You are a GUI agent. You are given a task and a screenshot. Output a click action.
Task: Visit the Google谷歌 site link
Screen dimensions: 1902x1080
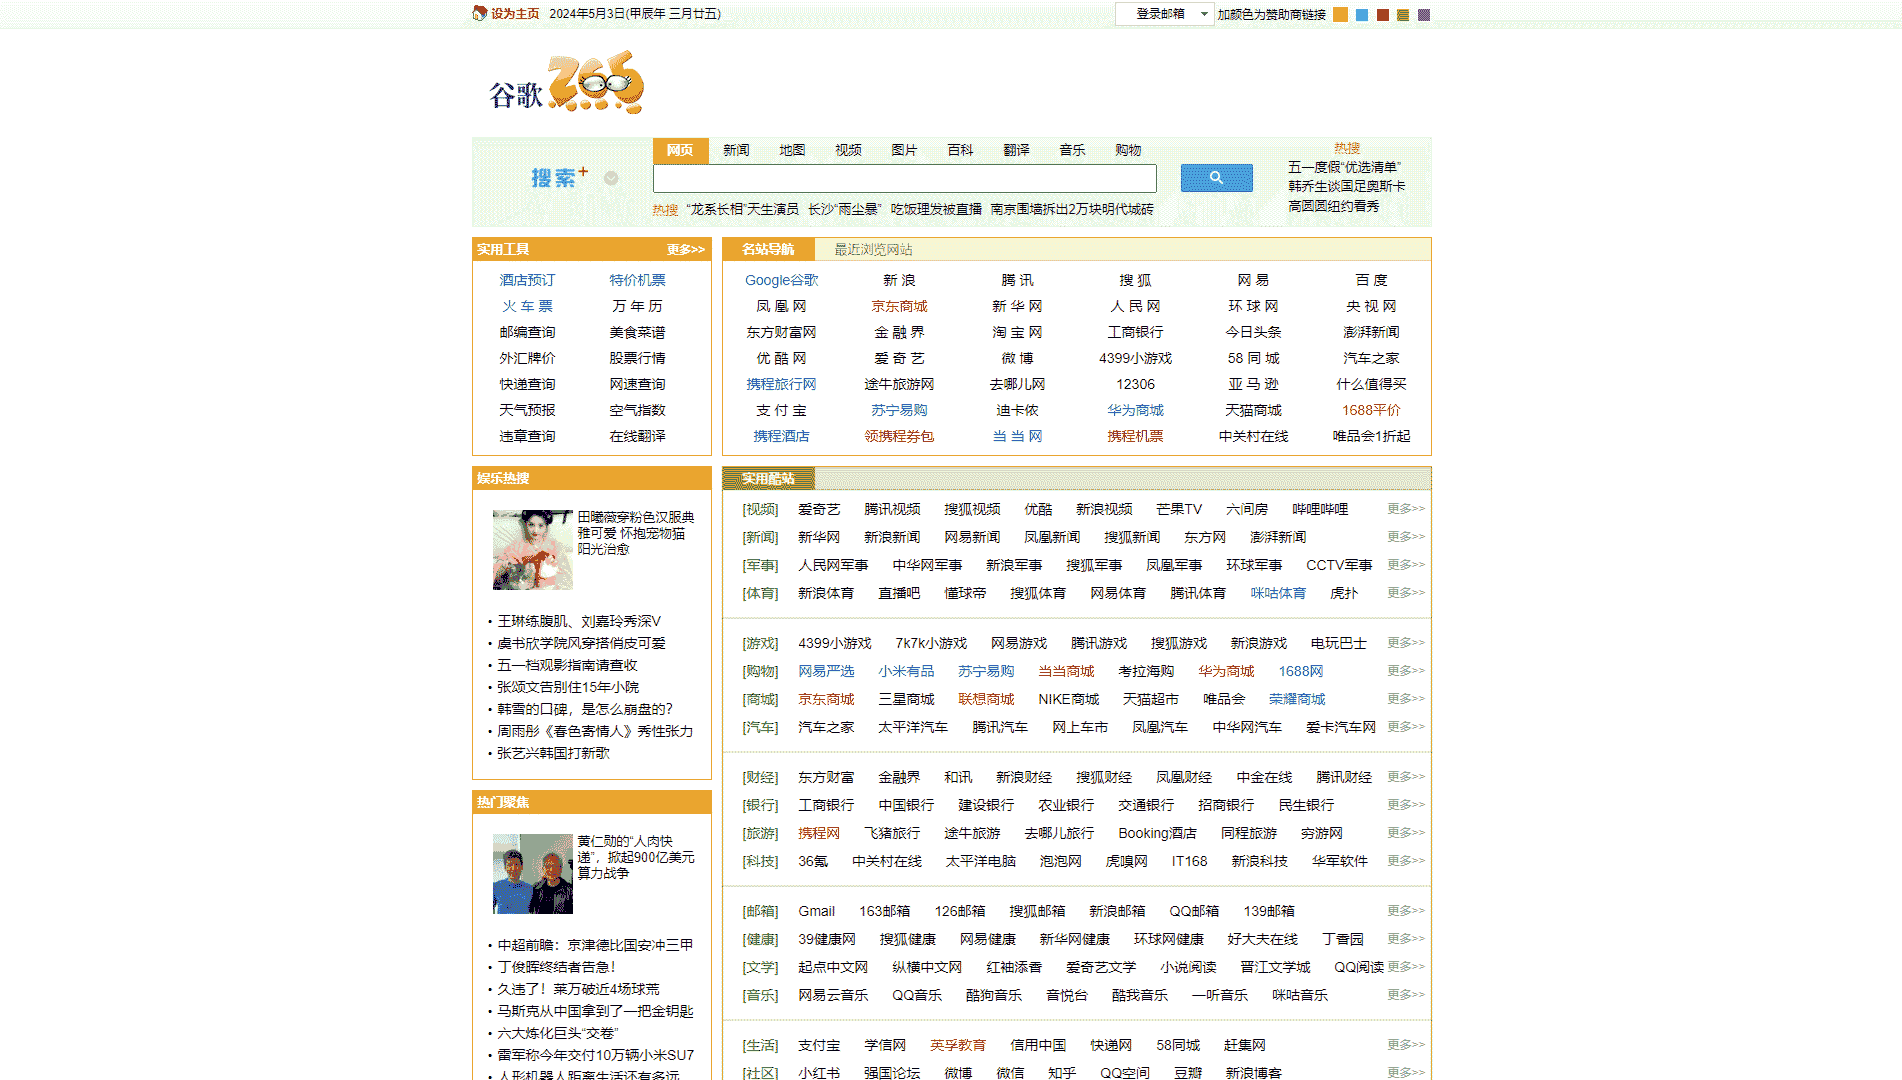781,280
